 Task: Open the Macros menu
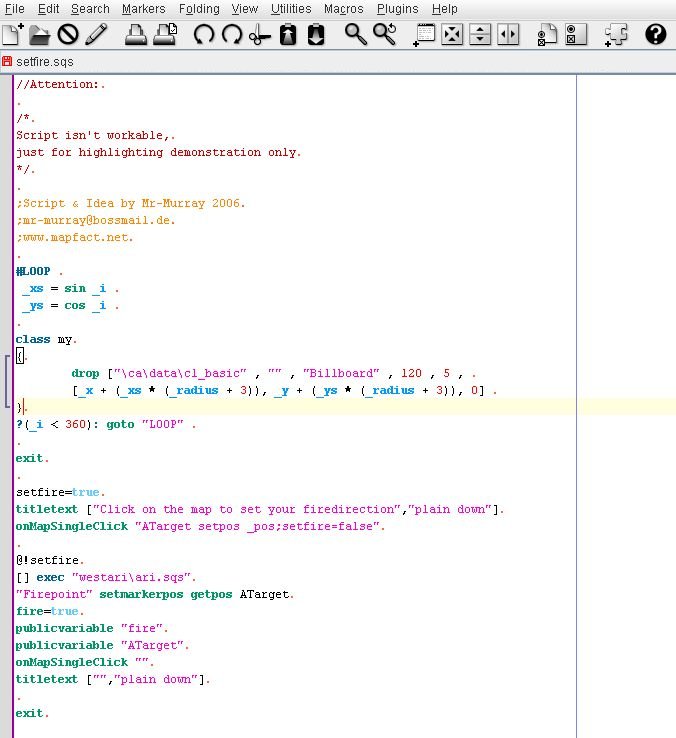343,9
